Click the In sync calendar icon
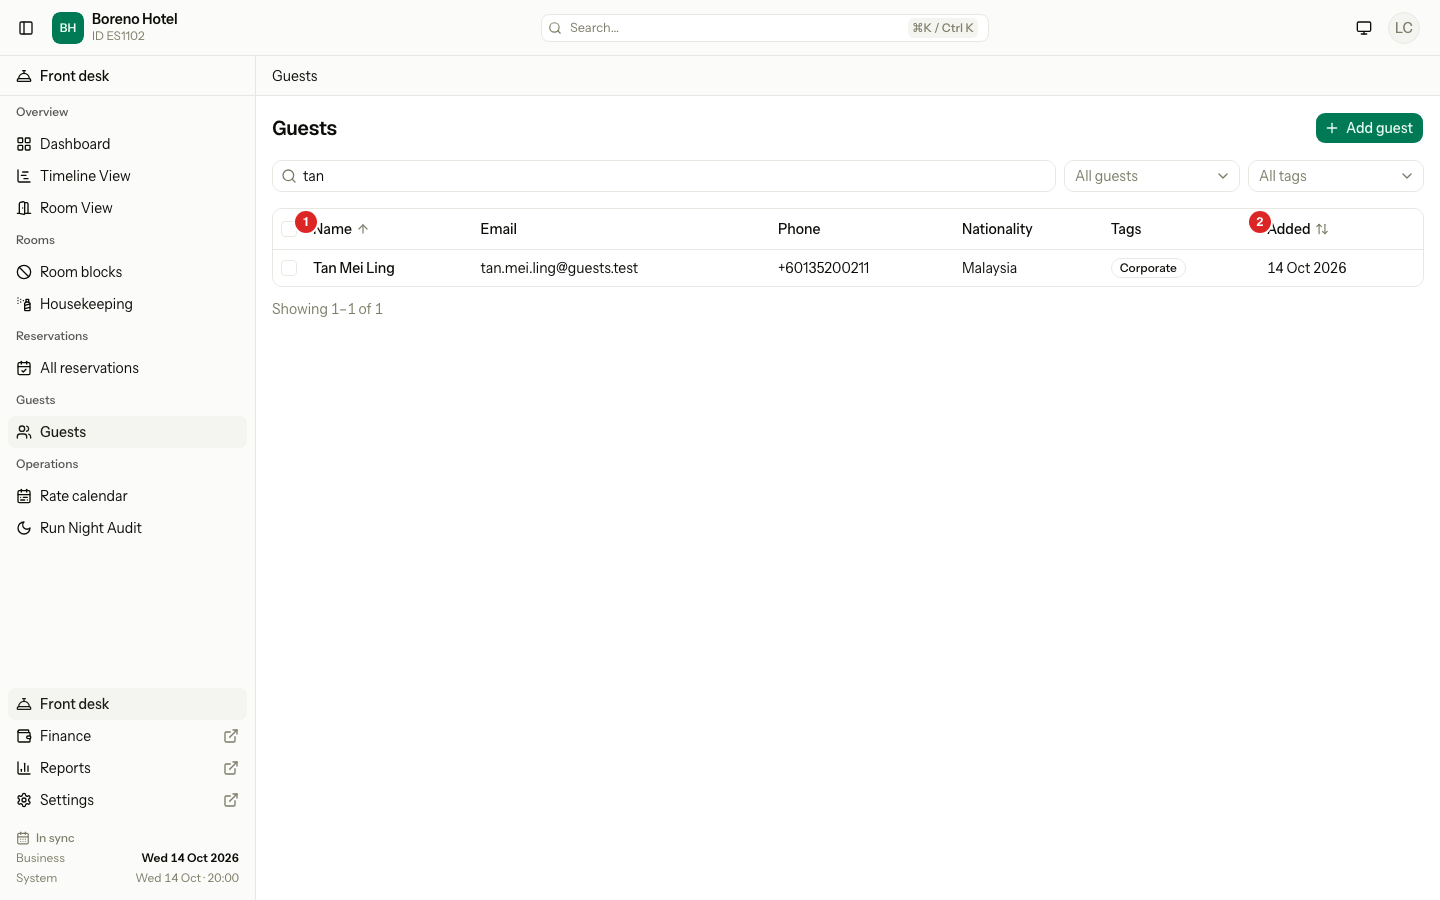 23,838
